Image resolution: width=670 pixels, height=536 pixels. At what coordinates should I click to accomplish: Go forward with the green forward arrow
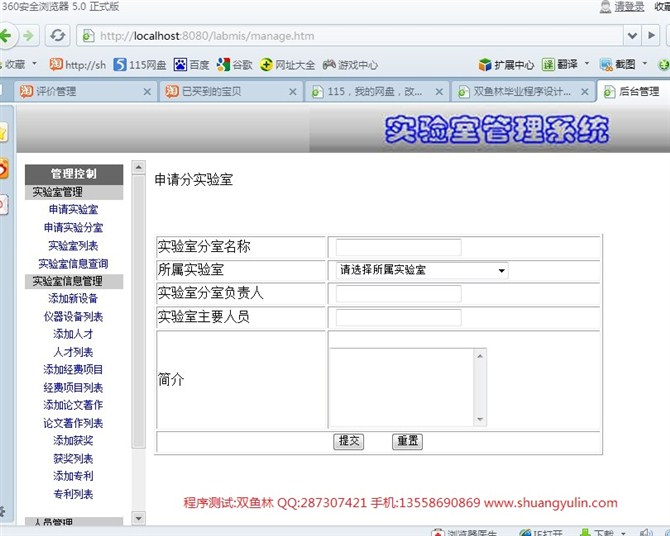[x=28, y=35]
